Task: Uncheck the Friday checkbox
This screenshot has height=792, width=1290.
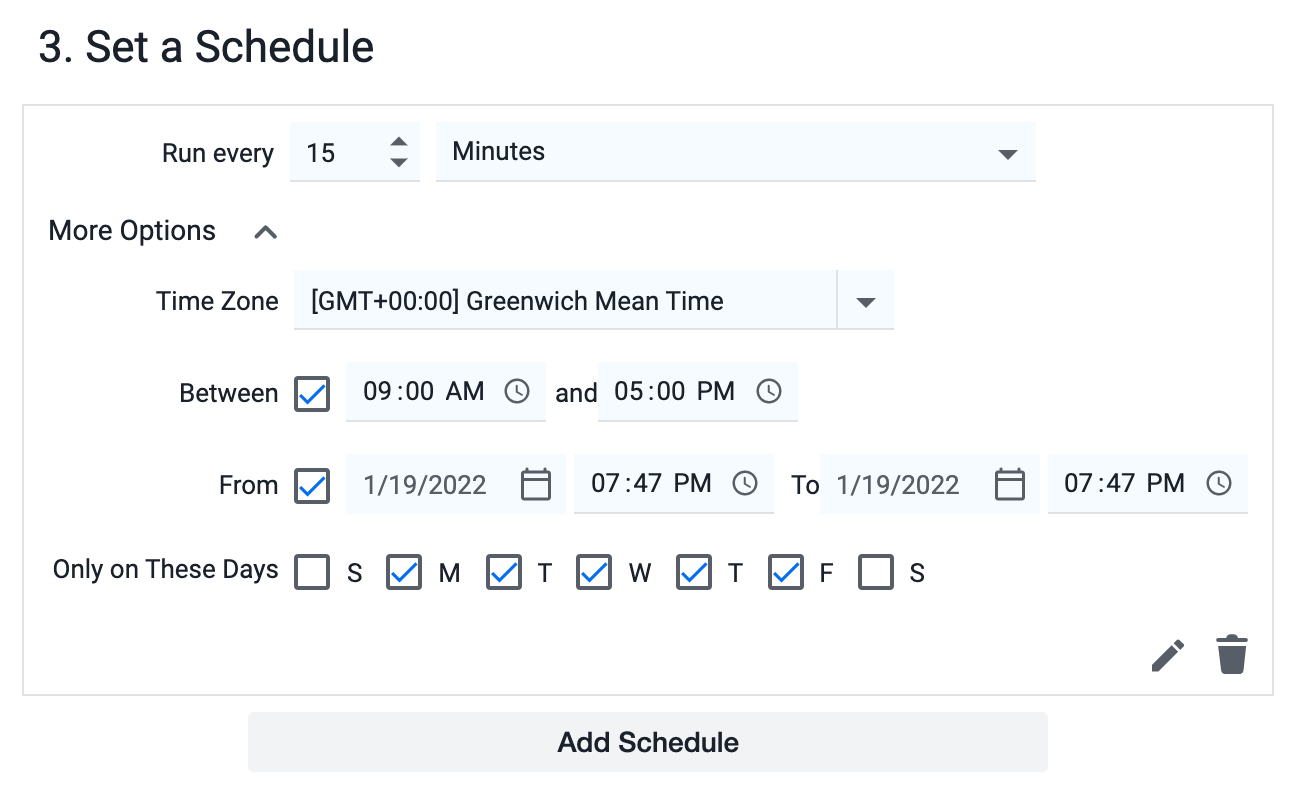Action: click(x=786, y=573)
